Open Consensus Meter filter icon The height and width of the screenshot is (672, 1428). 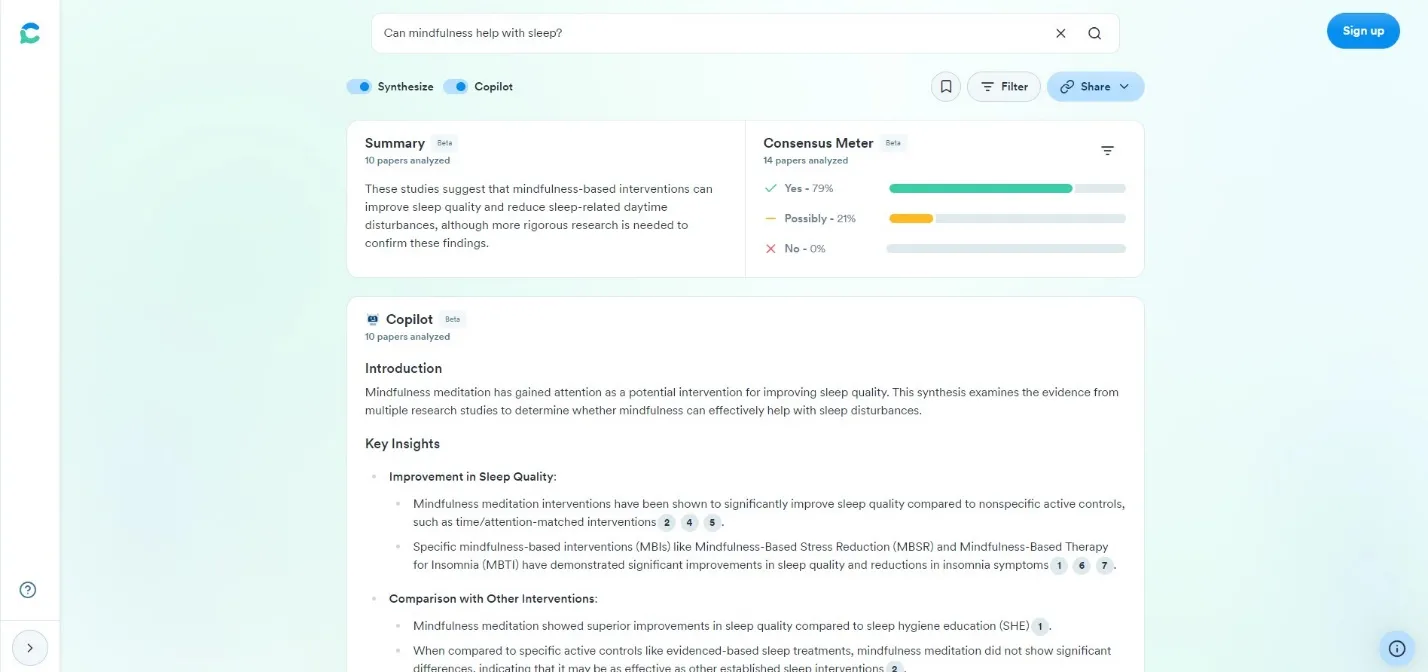(x=1107, y=151)
